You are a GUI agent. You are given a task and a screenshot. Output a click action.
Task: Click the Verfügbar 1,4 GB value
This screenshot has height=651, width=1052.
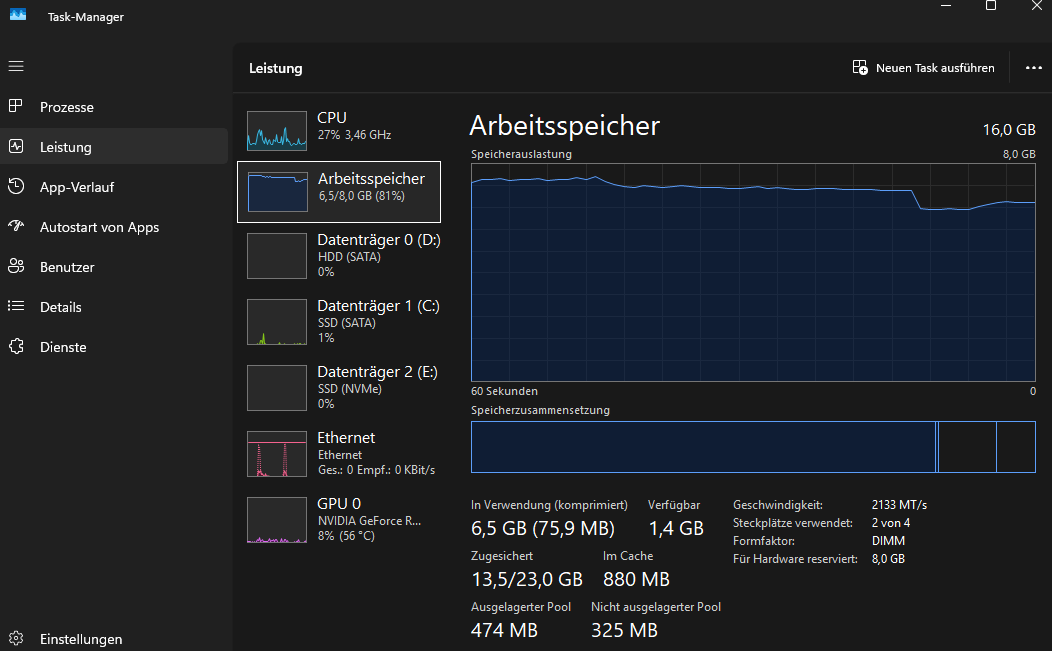[x=676, y=528]
